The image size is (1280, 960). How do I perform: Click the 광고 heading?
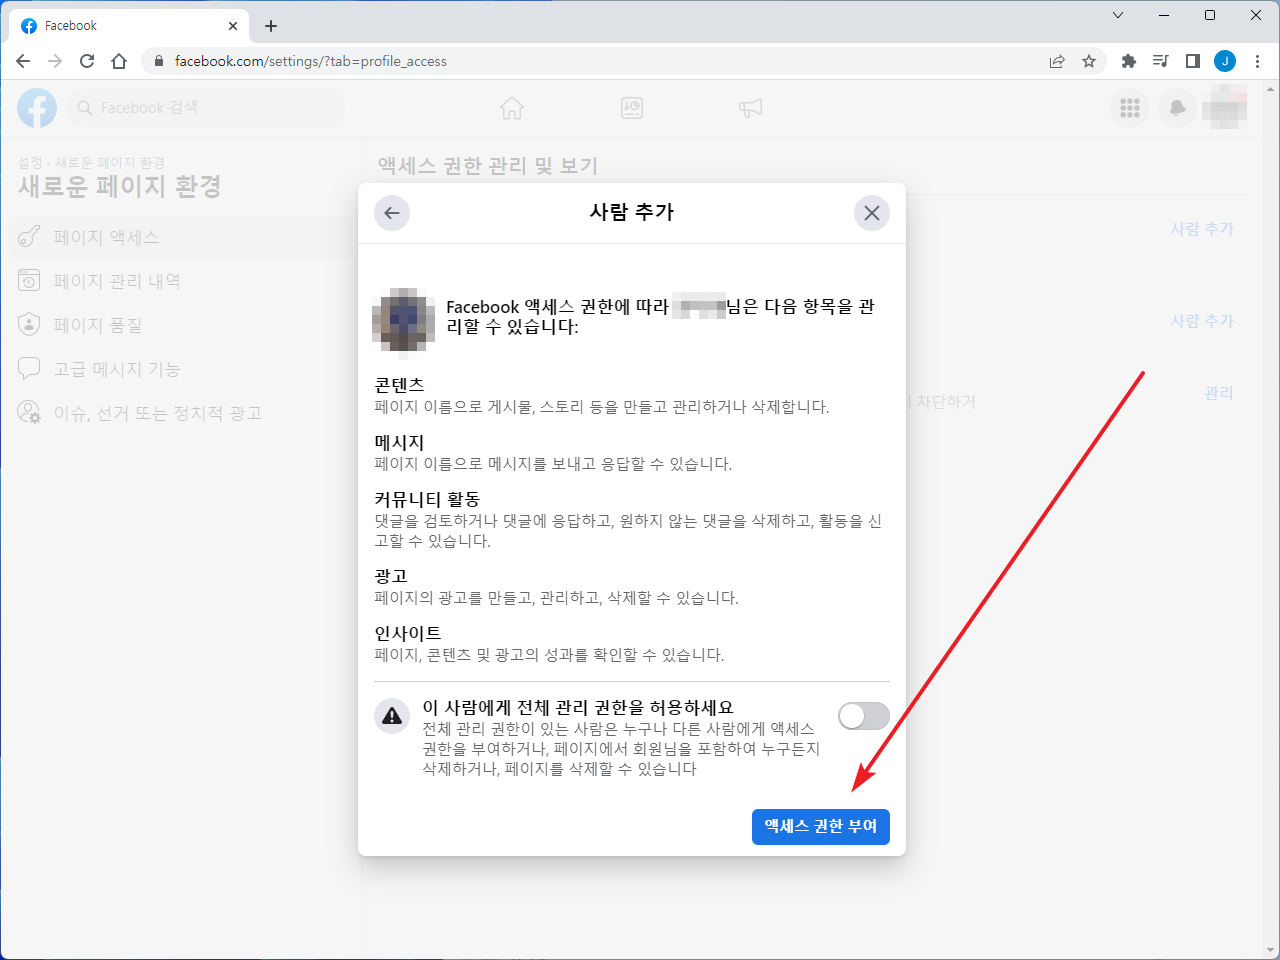391,576
